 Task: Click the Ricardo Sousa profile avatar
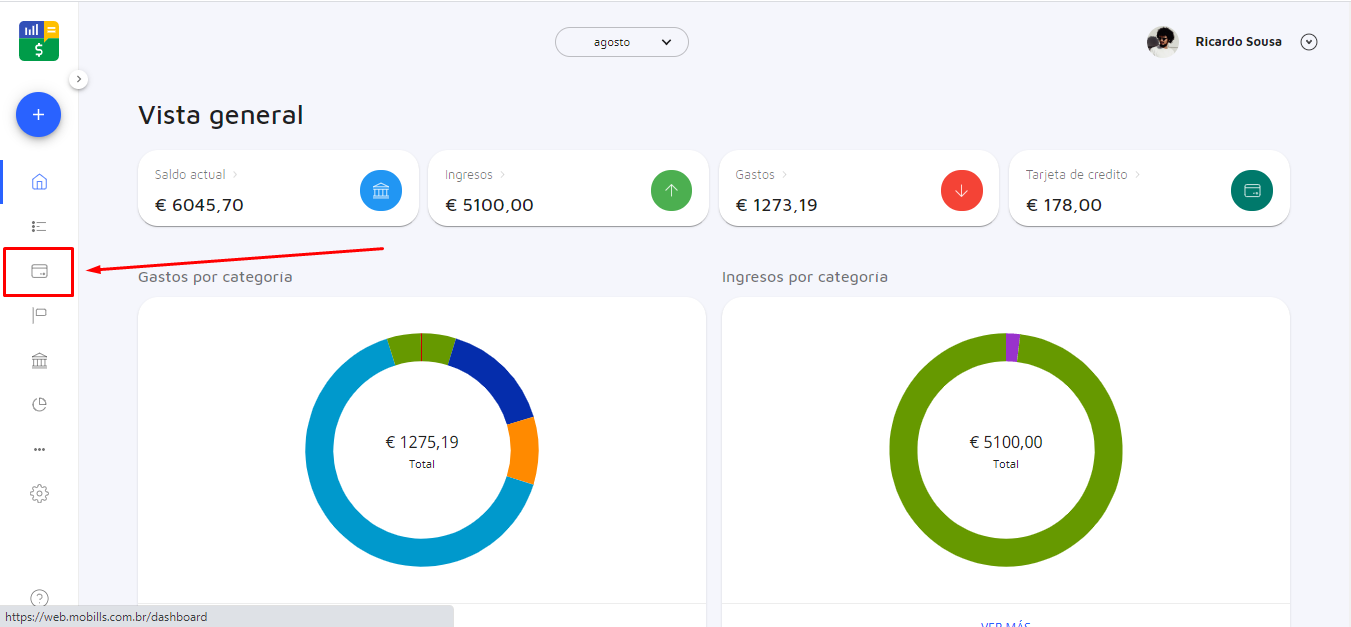coord(1162,42)
